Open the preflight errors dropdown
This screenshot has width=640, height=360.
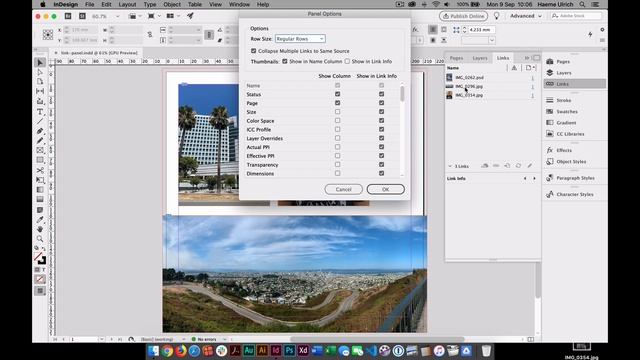[x=224, y=339]
